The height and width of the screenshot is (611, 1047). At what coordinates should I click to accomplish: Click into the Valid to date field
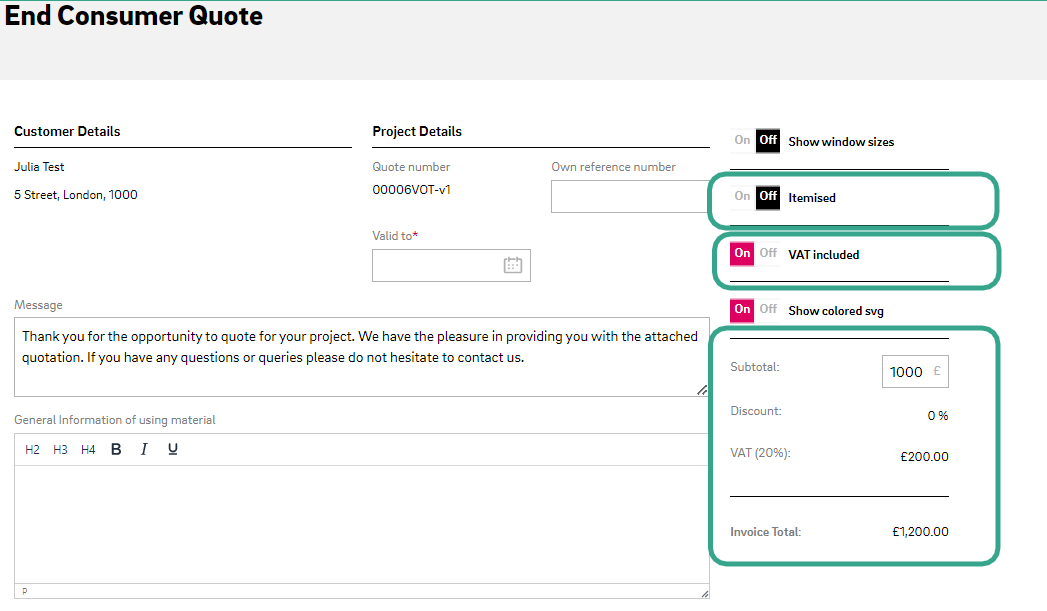[438, 265]
